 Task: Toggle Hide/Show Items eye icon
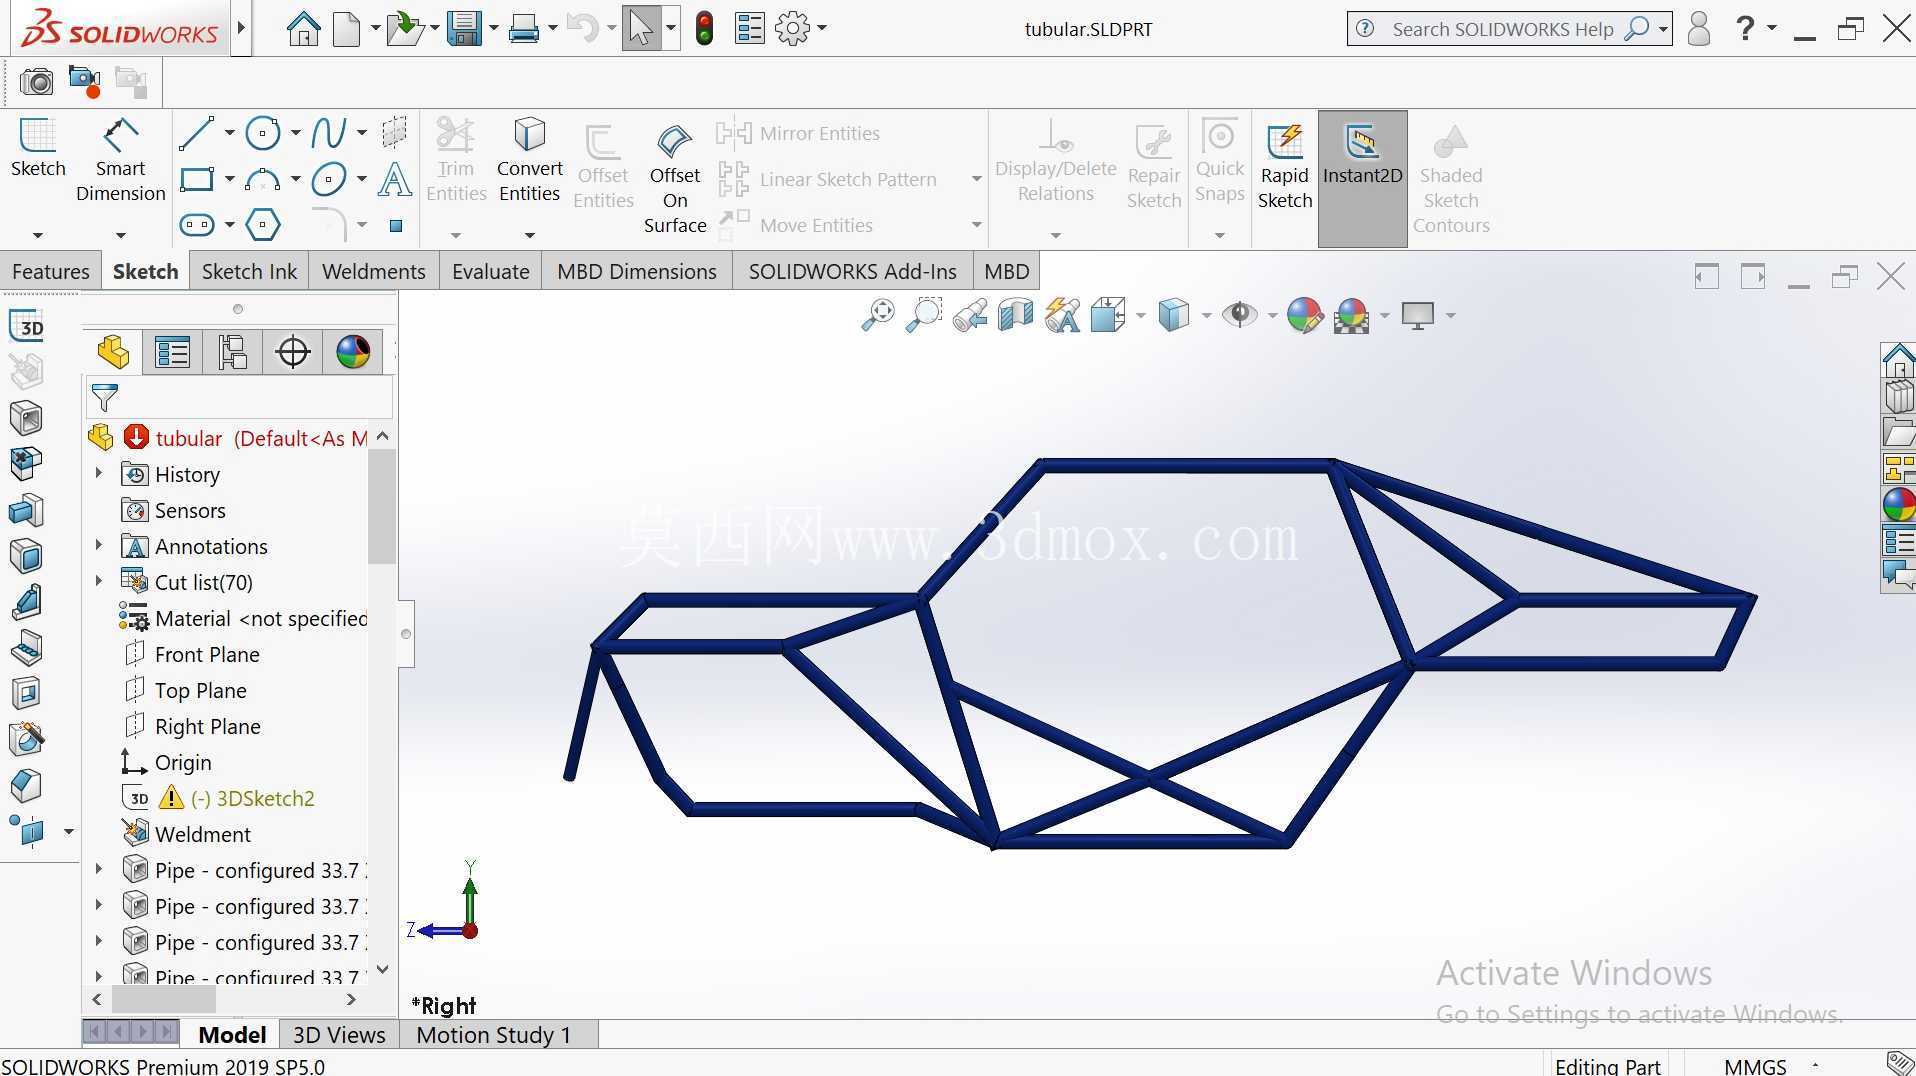(x=1240, y=315)
